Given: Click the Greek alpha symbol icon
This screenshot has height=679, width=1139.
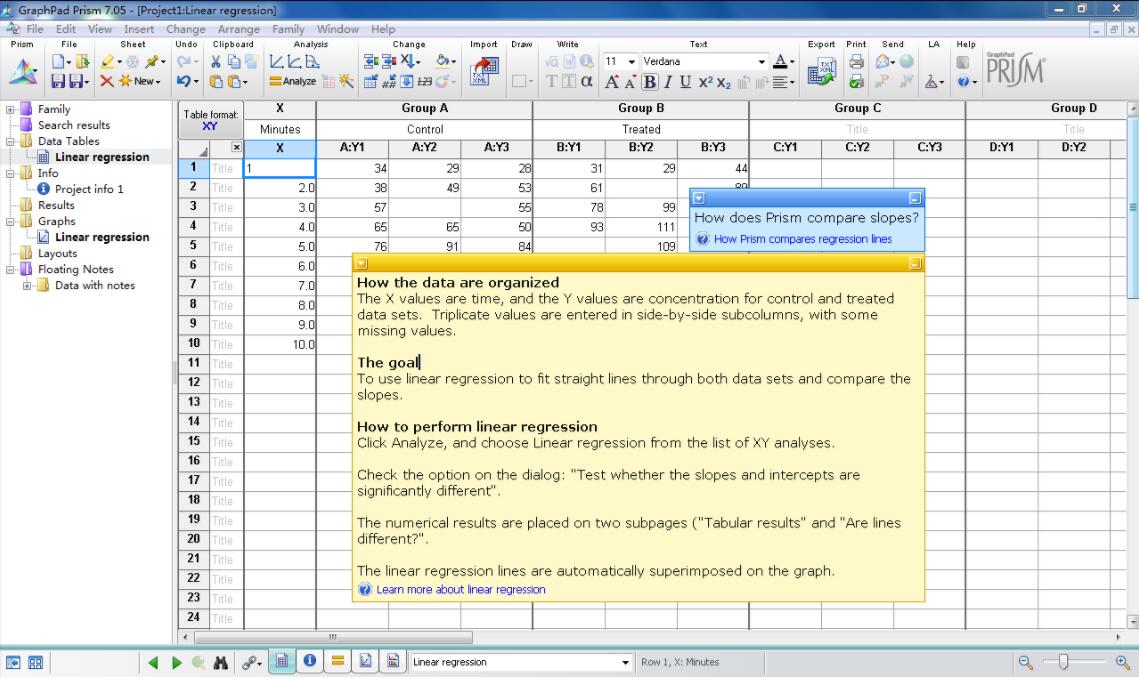Looking at the screenshot, I should click(x=587, y=81).
